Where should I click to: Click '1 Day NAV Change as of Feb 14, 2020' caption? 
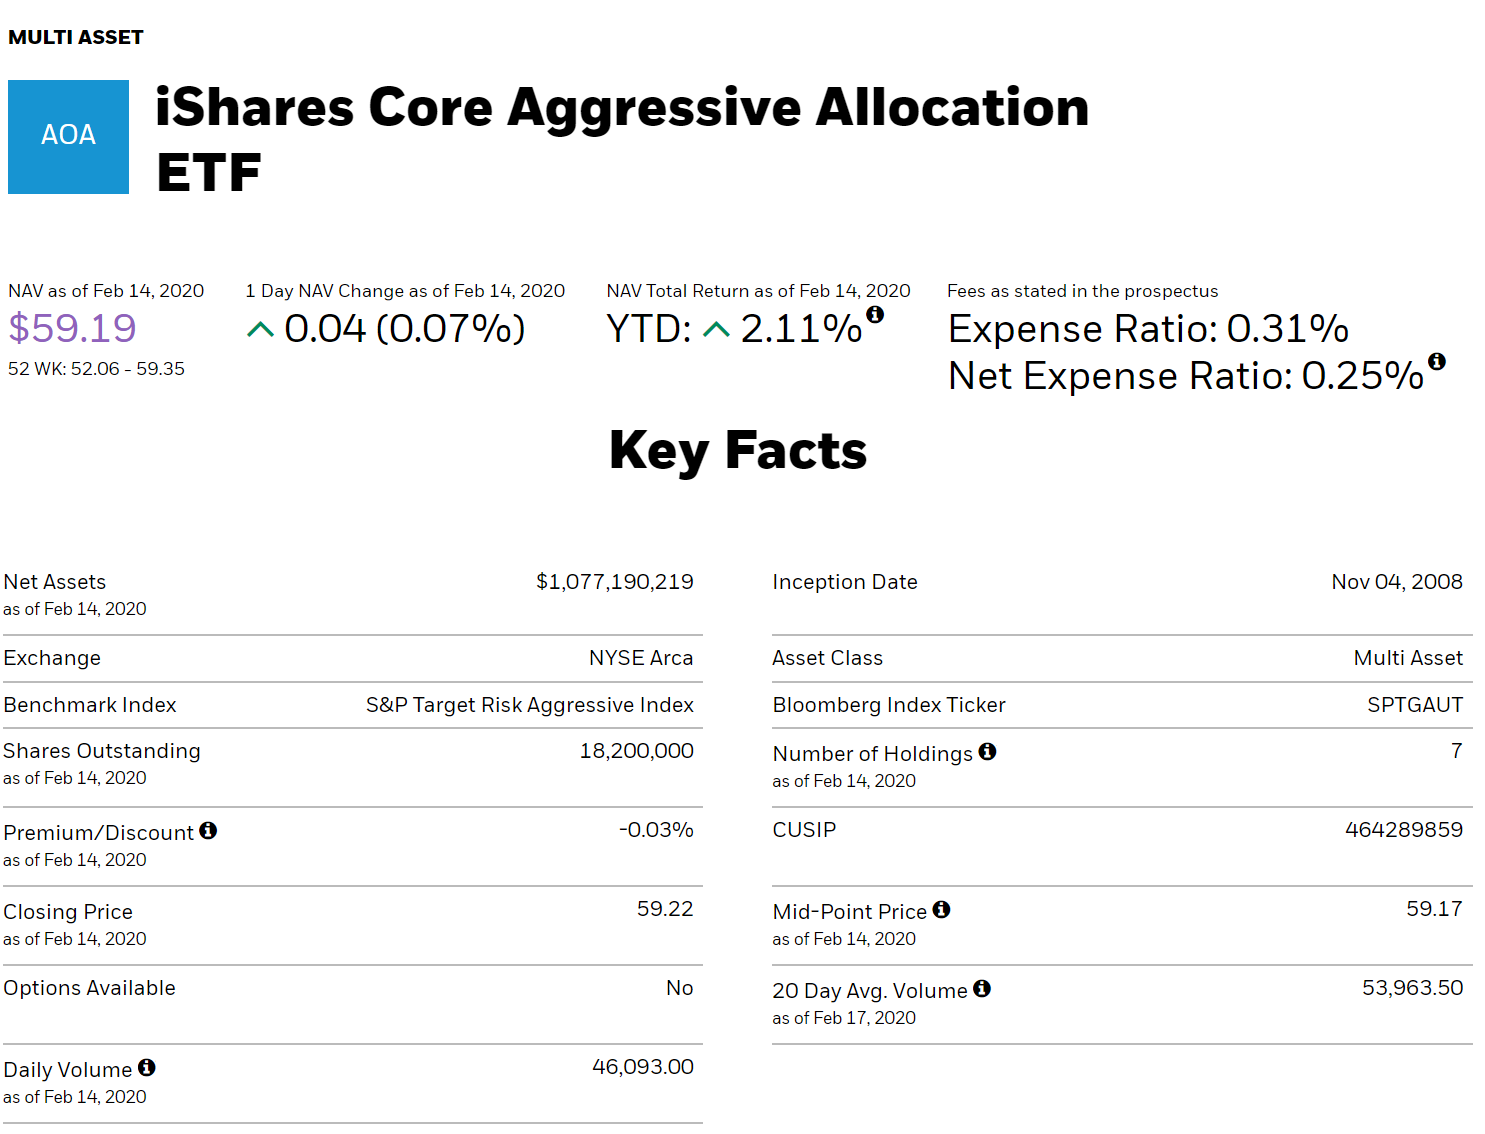tap(405, 291)
